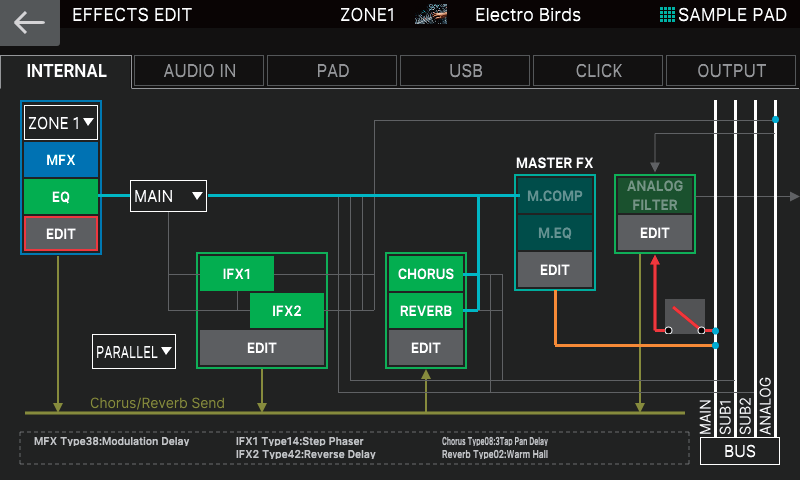Toggle the MFX effect block

click(61, 159)
